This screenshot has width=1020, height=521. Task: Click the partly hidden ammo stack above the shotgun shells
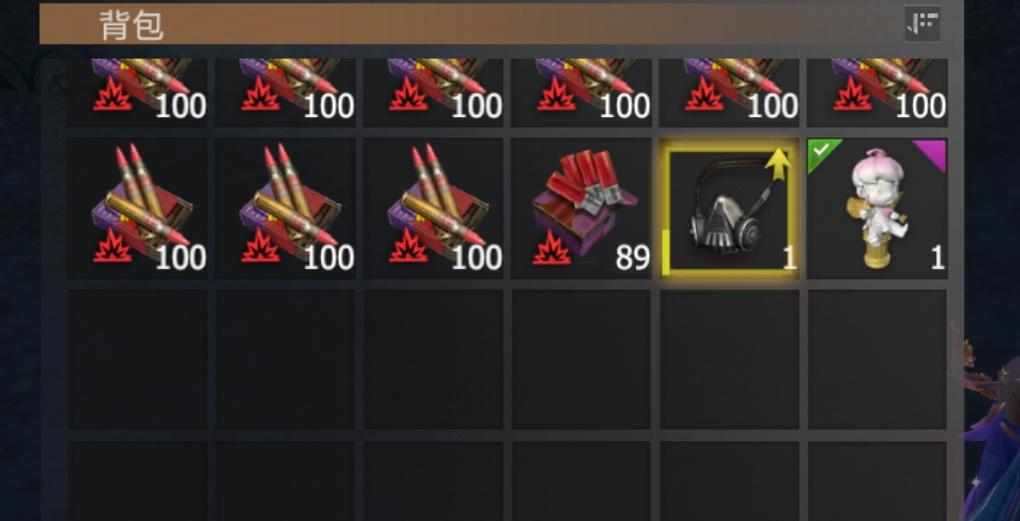pos(581,92)
